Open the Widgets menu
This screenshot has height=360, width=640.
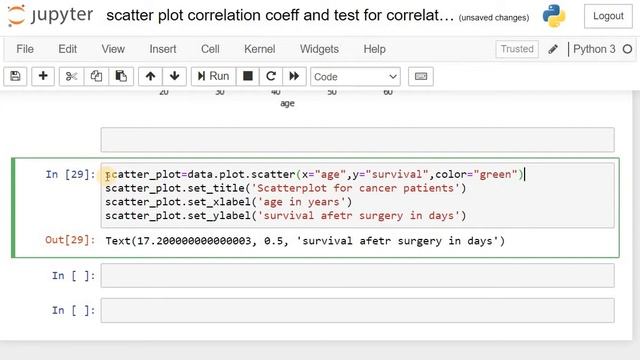319,49
